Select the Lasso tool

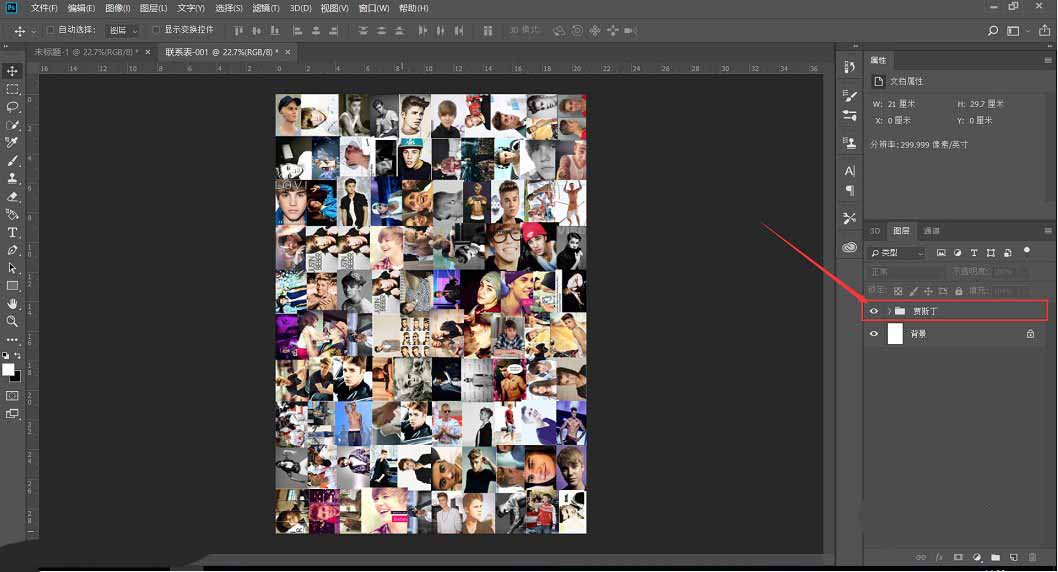click(12, 107)
